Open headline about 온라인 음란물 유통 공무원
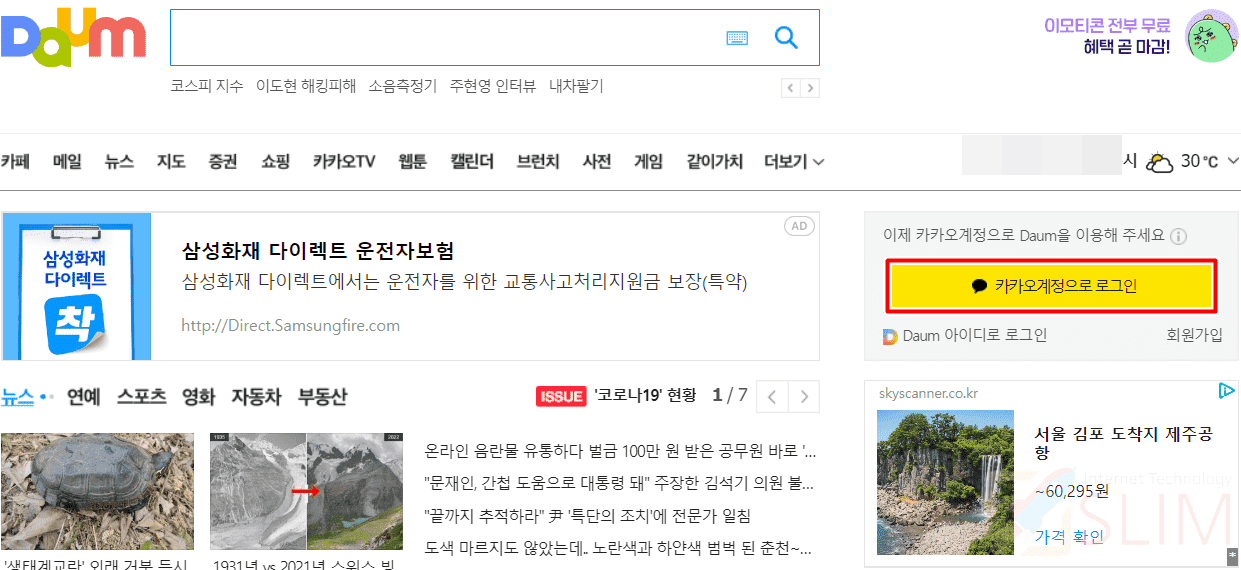 621,451
